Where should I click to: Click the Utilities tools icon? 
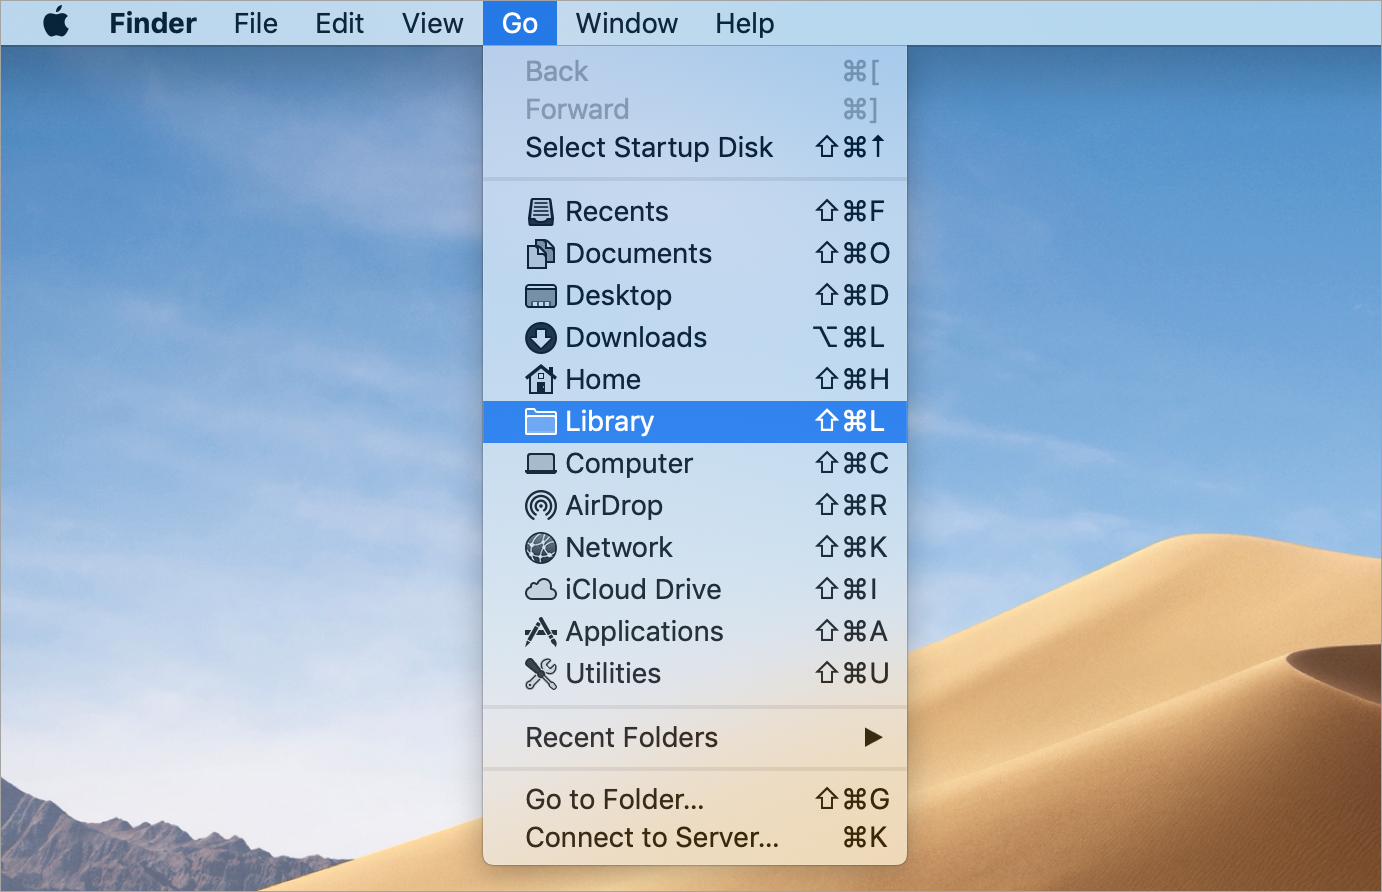(541, 674)
